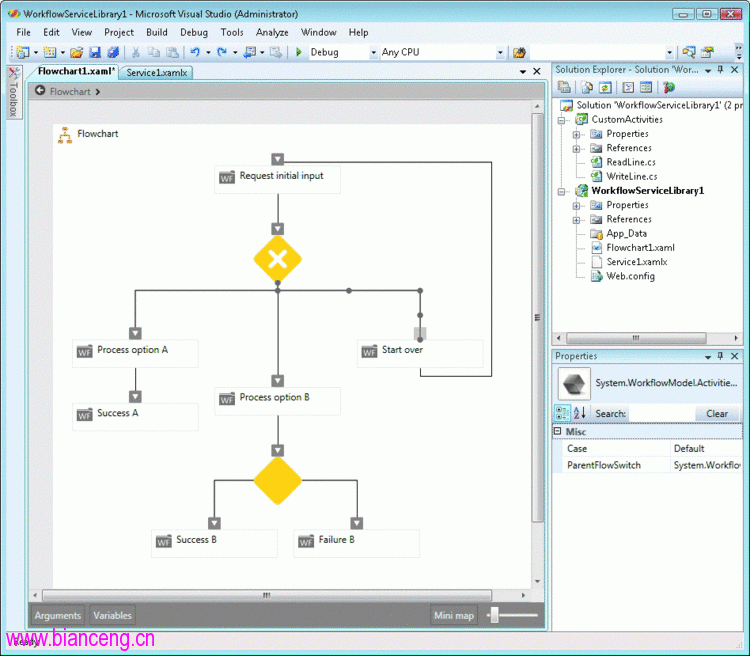The width and height of the screenshot is (750, 656).
Task: Pin the Solution Explorer panel
Action: (x=721, y=70)
